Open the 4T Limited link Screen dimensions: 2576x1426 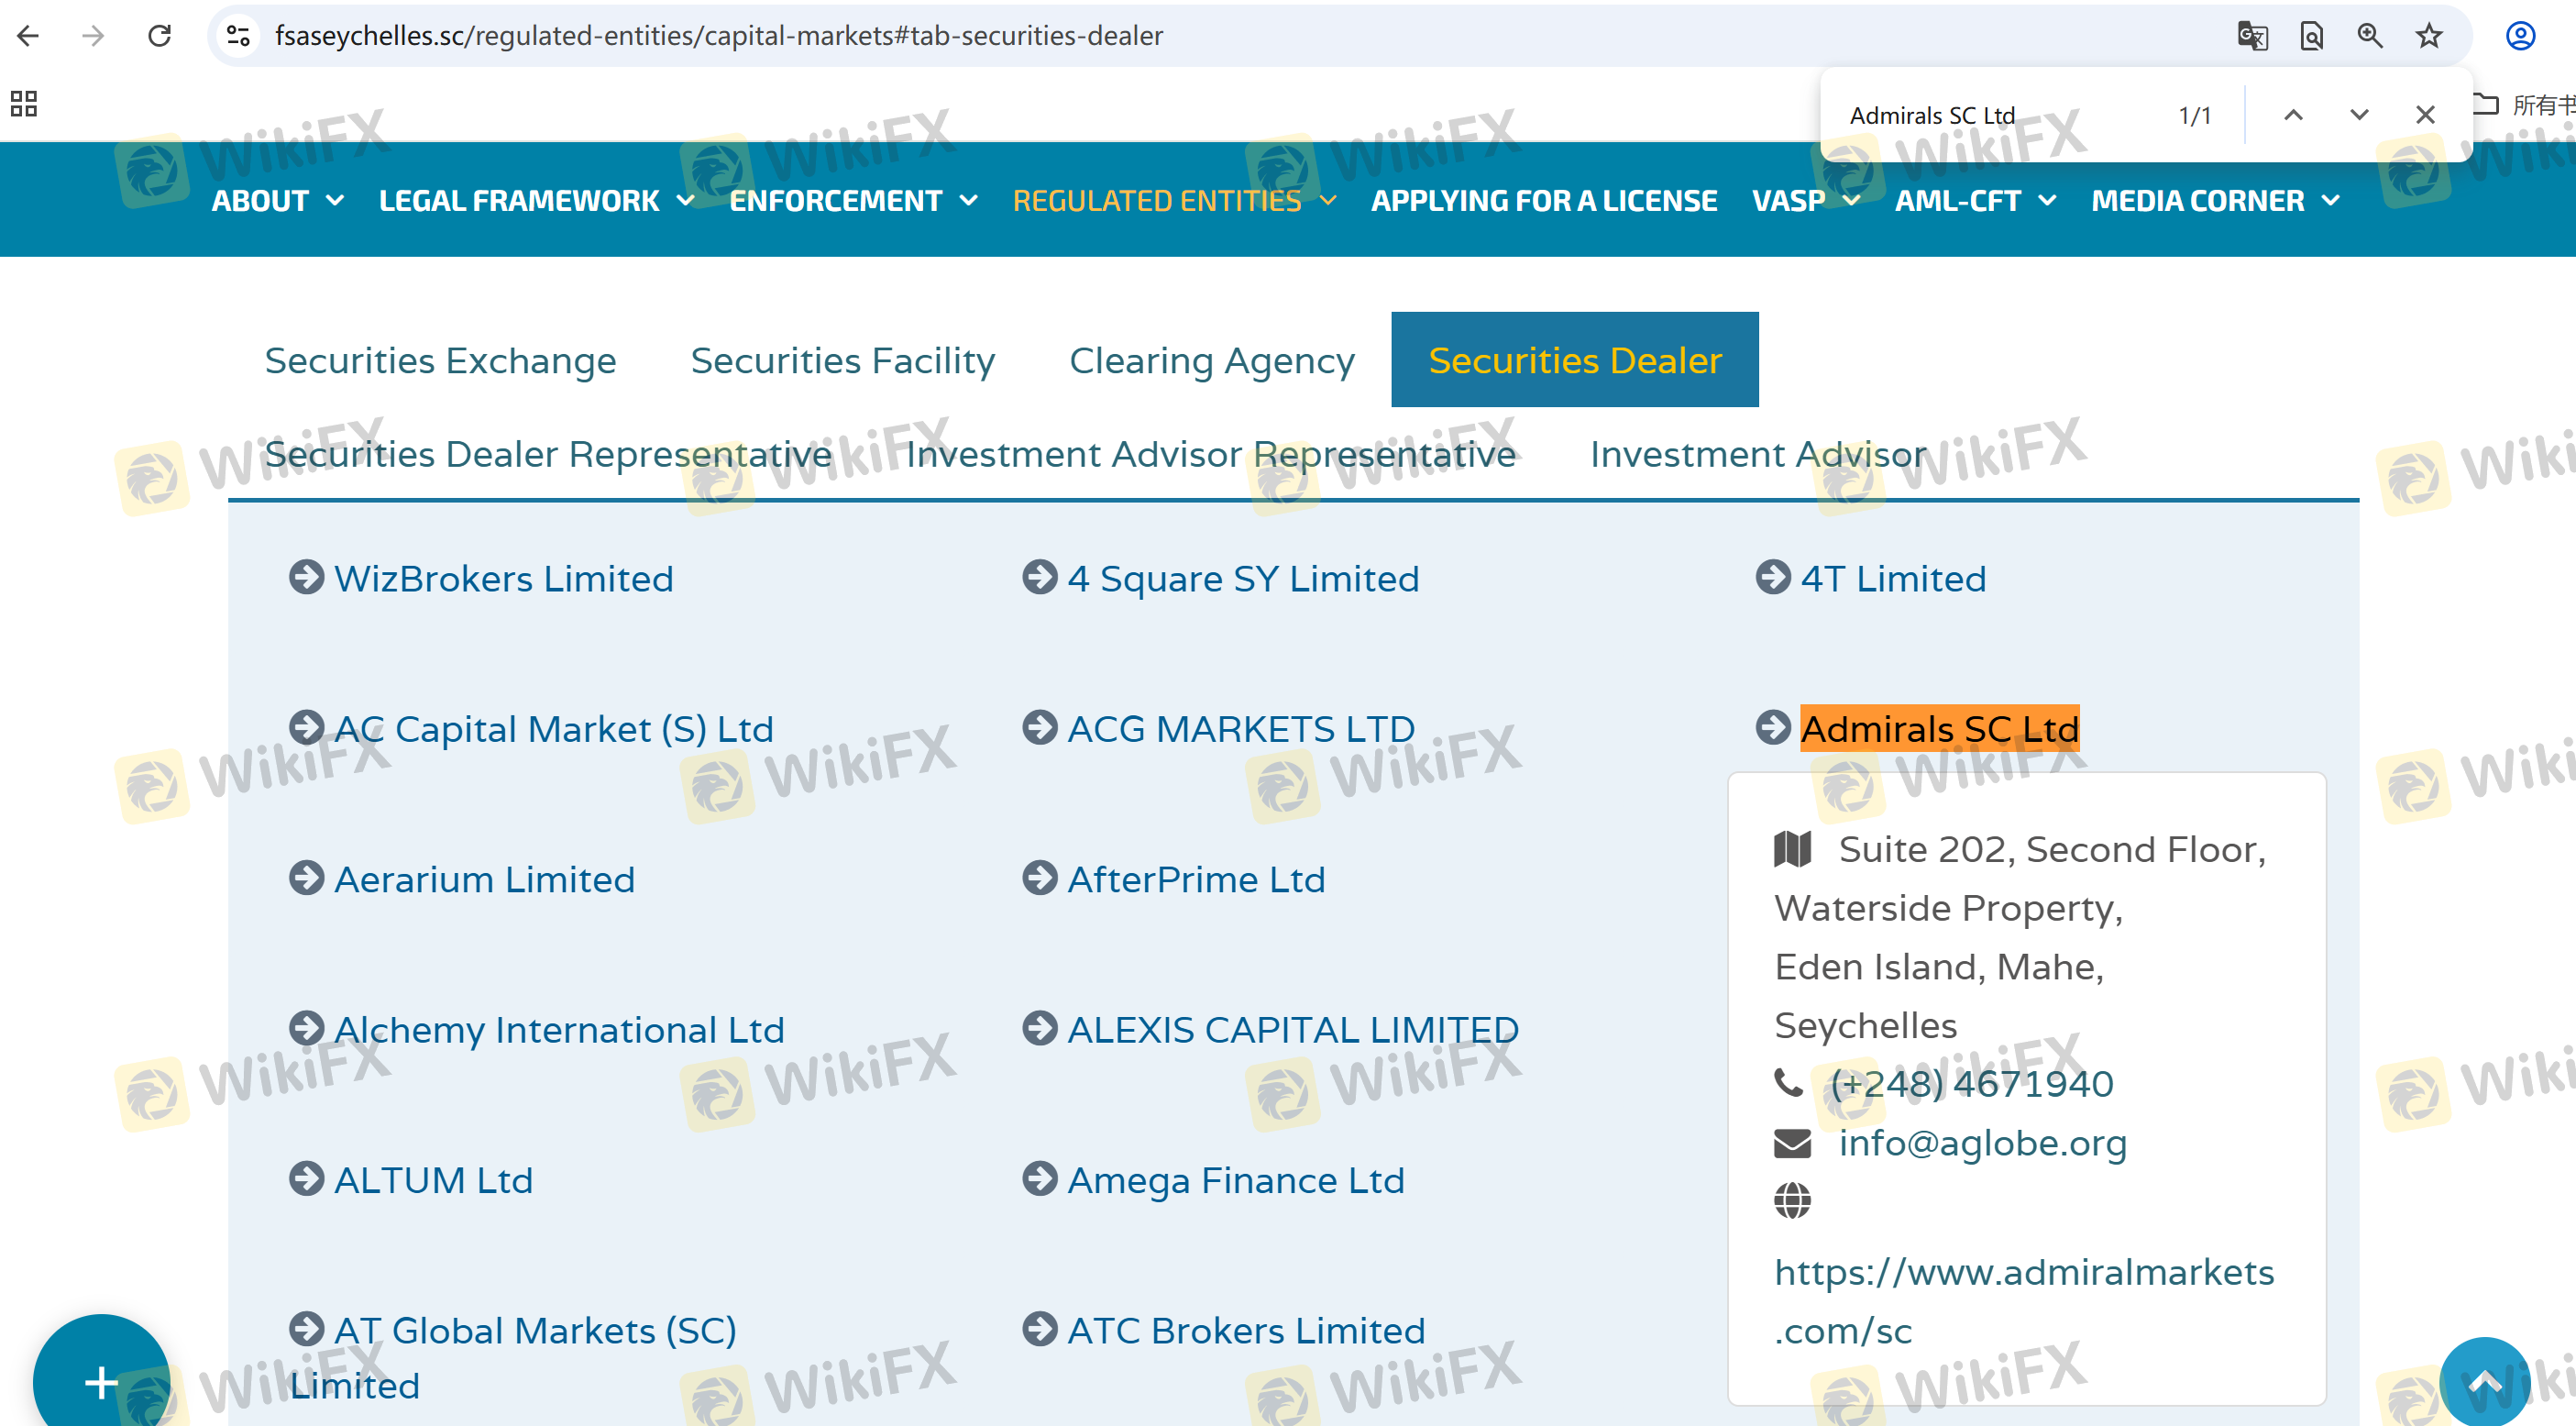pos(1893,579)
